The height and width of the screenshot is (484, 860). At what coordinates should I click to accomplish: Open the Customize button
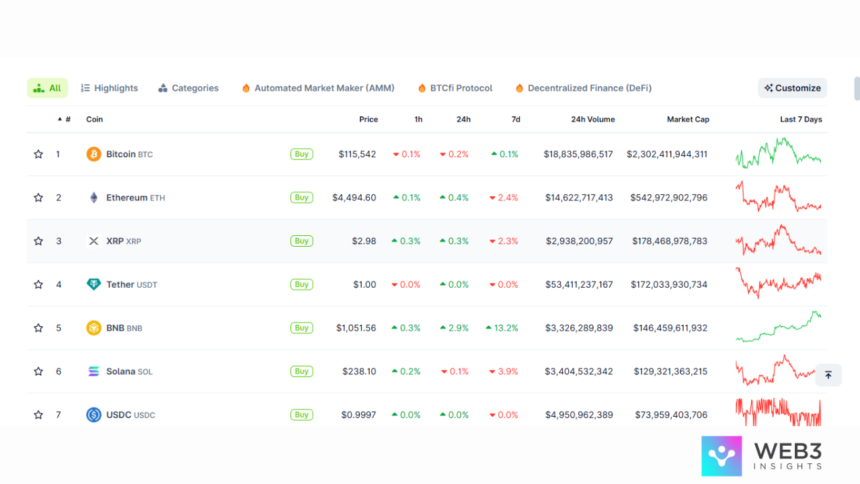pos(792,88)
